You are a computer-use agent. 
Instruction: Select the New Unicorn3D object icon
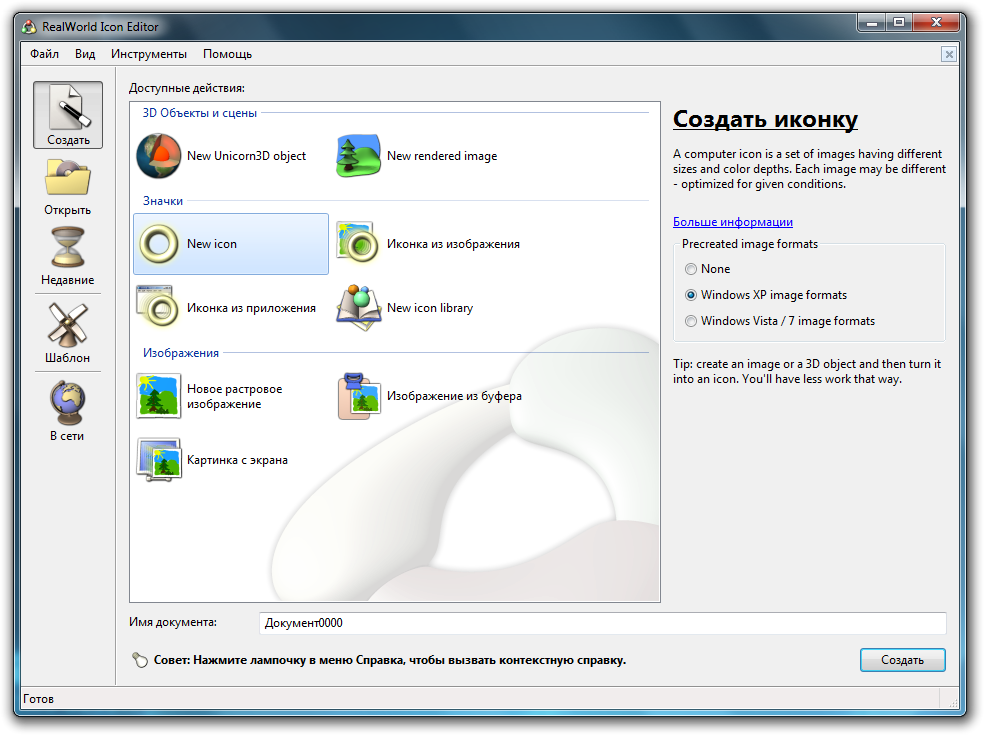point(158,156)
